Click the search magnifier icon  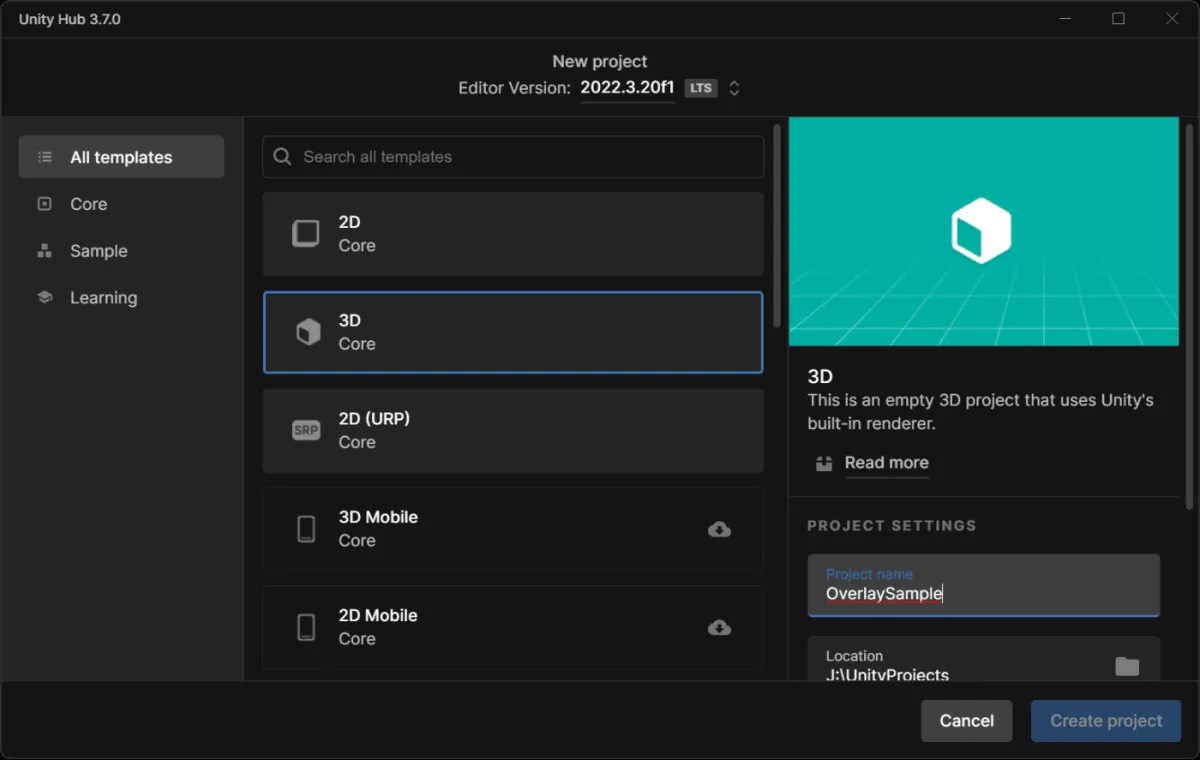click(x=283, y=157)
